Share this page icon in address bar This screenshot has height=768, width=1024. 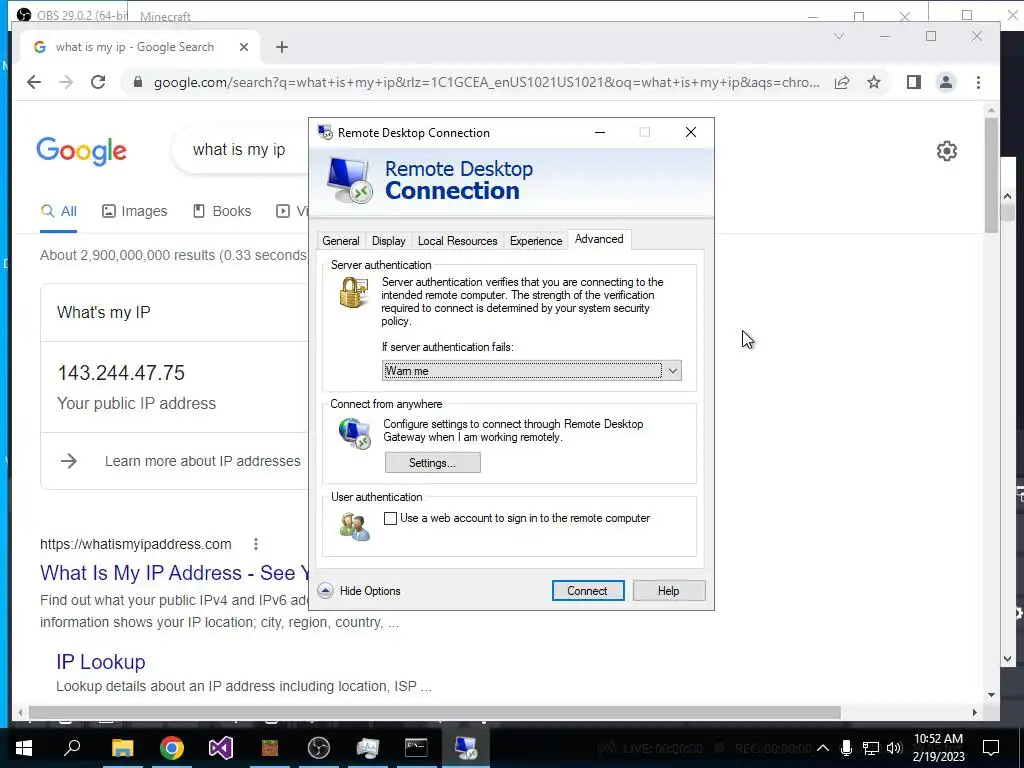[x=842, y=82]
